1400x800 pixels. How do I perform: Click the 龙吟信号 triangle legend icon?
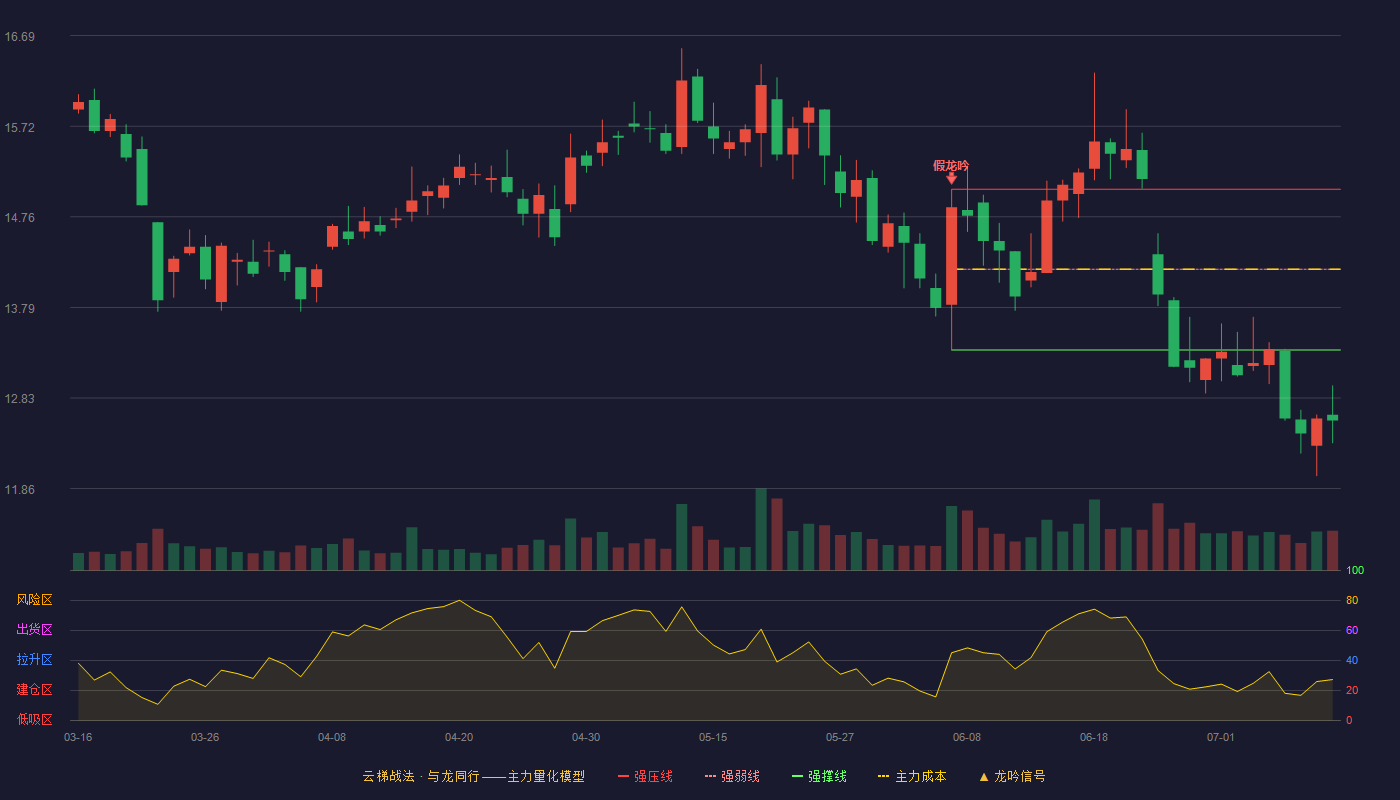click(984, 776)
